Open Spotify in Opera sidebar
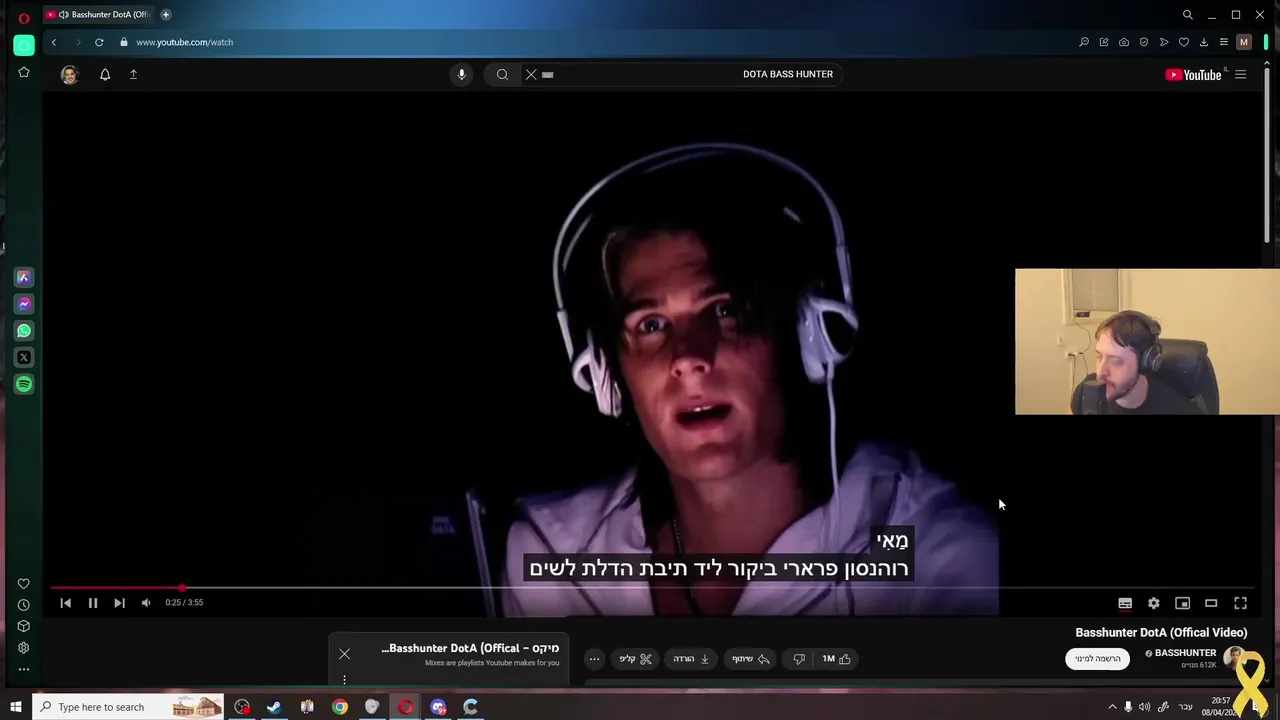This screenshot has height=720, width=1280. click(24, 384)
